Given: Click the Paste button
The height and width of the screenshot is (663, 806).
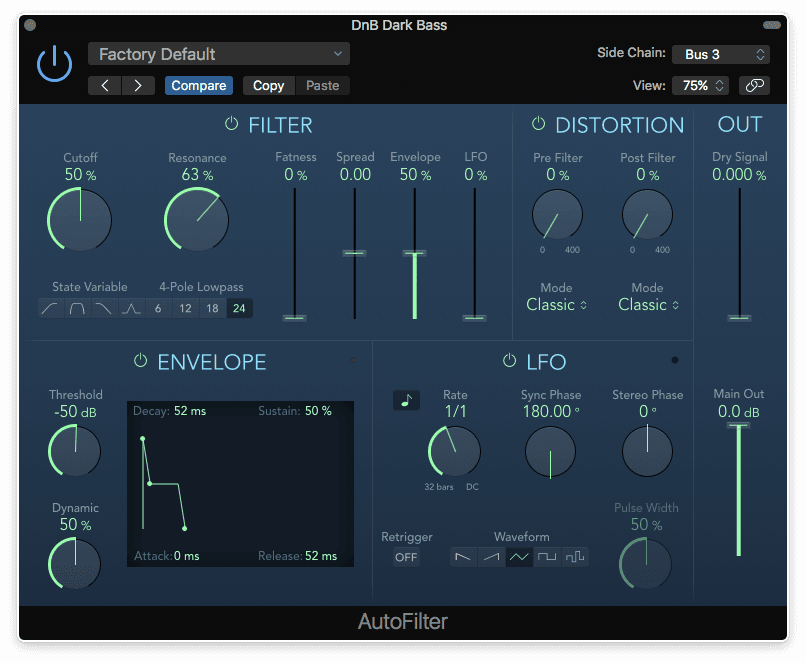Looking at the screenshot, I should point(322,85).
